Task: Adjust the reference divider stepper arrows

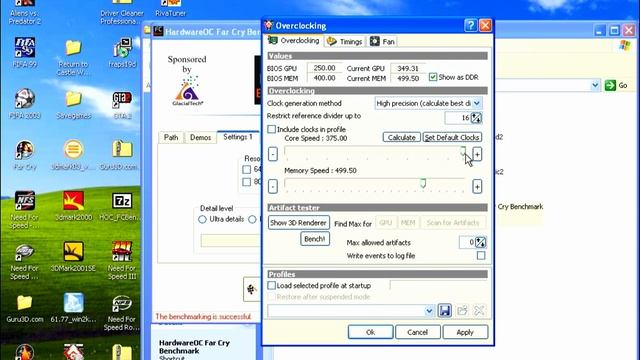Action: coord(476,118)
